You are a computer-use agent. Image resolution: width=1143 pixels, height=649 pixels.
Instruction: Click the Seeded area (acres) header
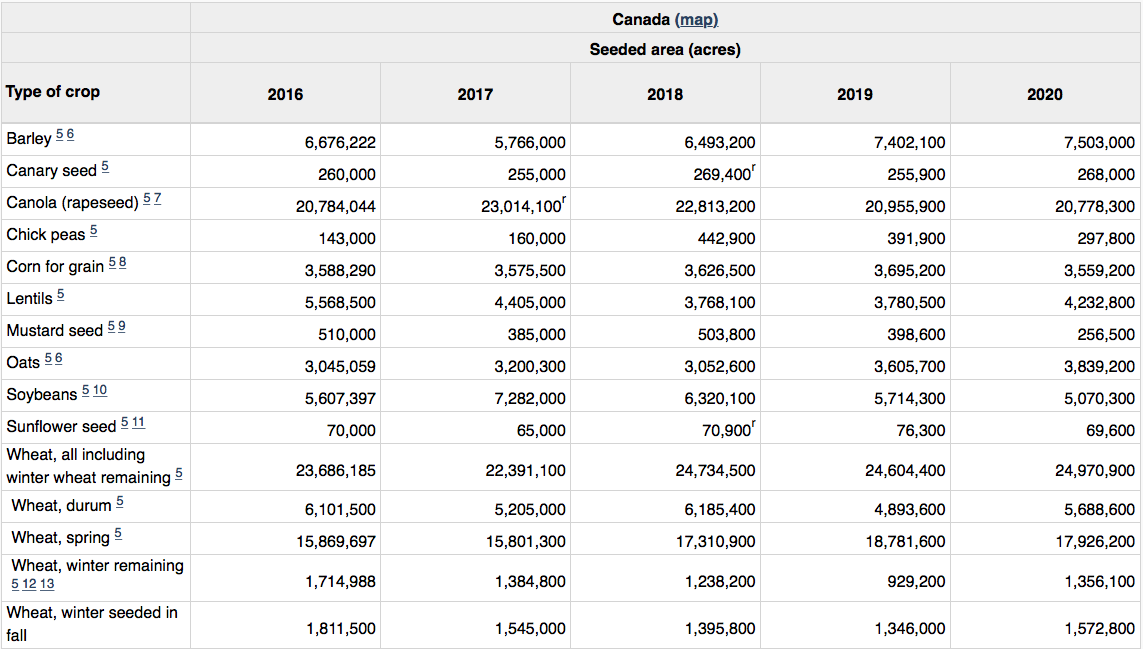(665, 50)
